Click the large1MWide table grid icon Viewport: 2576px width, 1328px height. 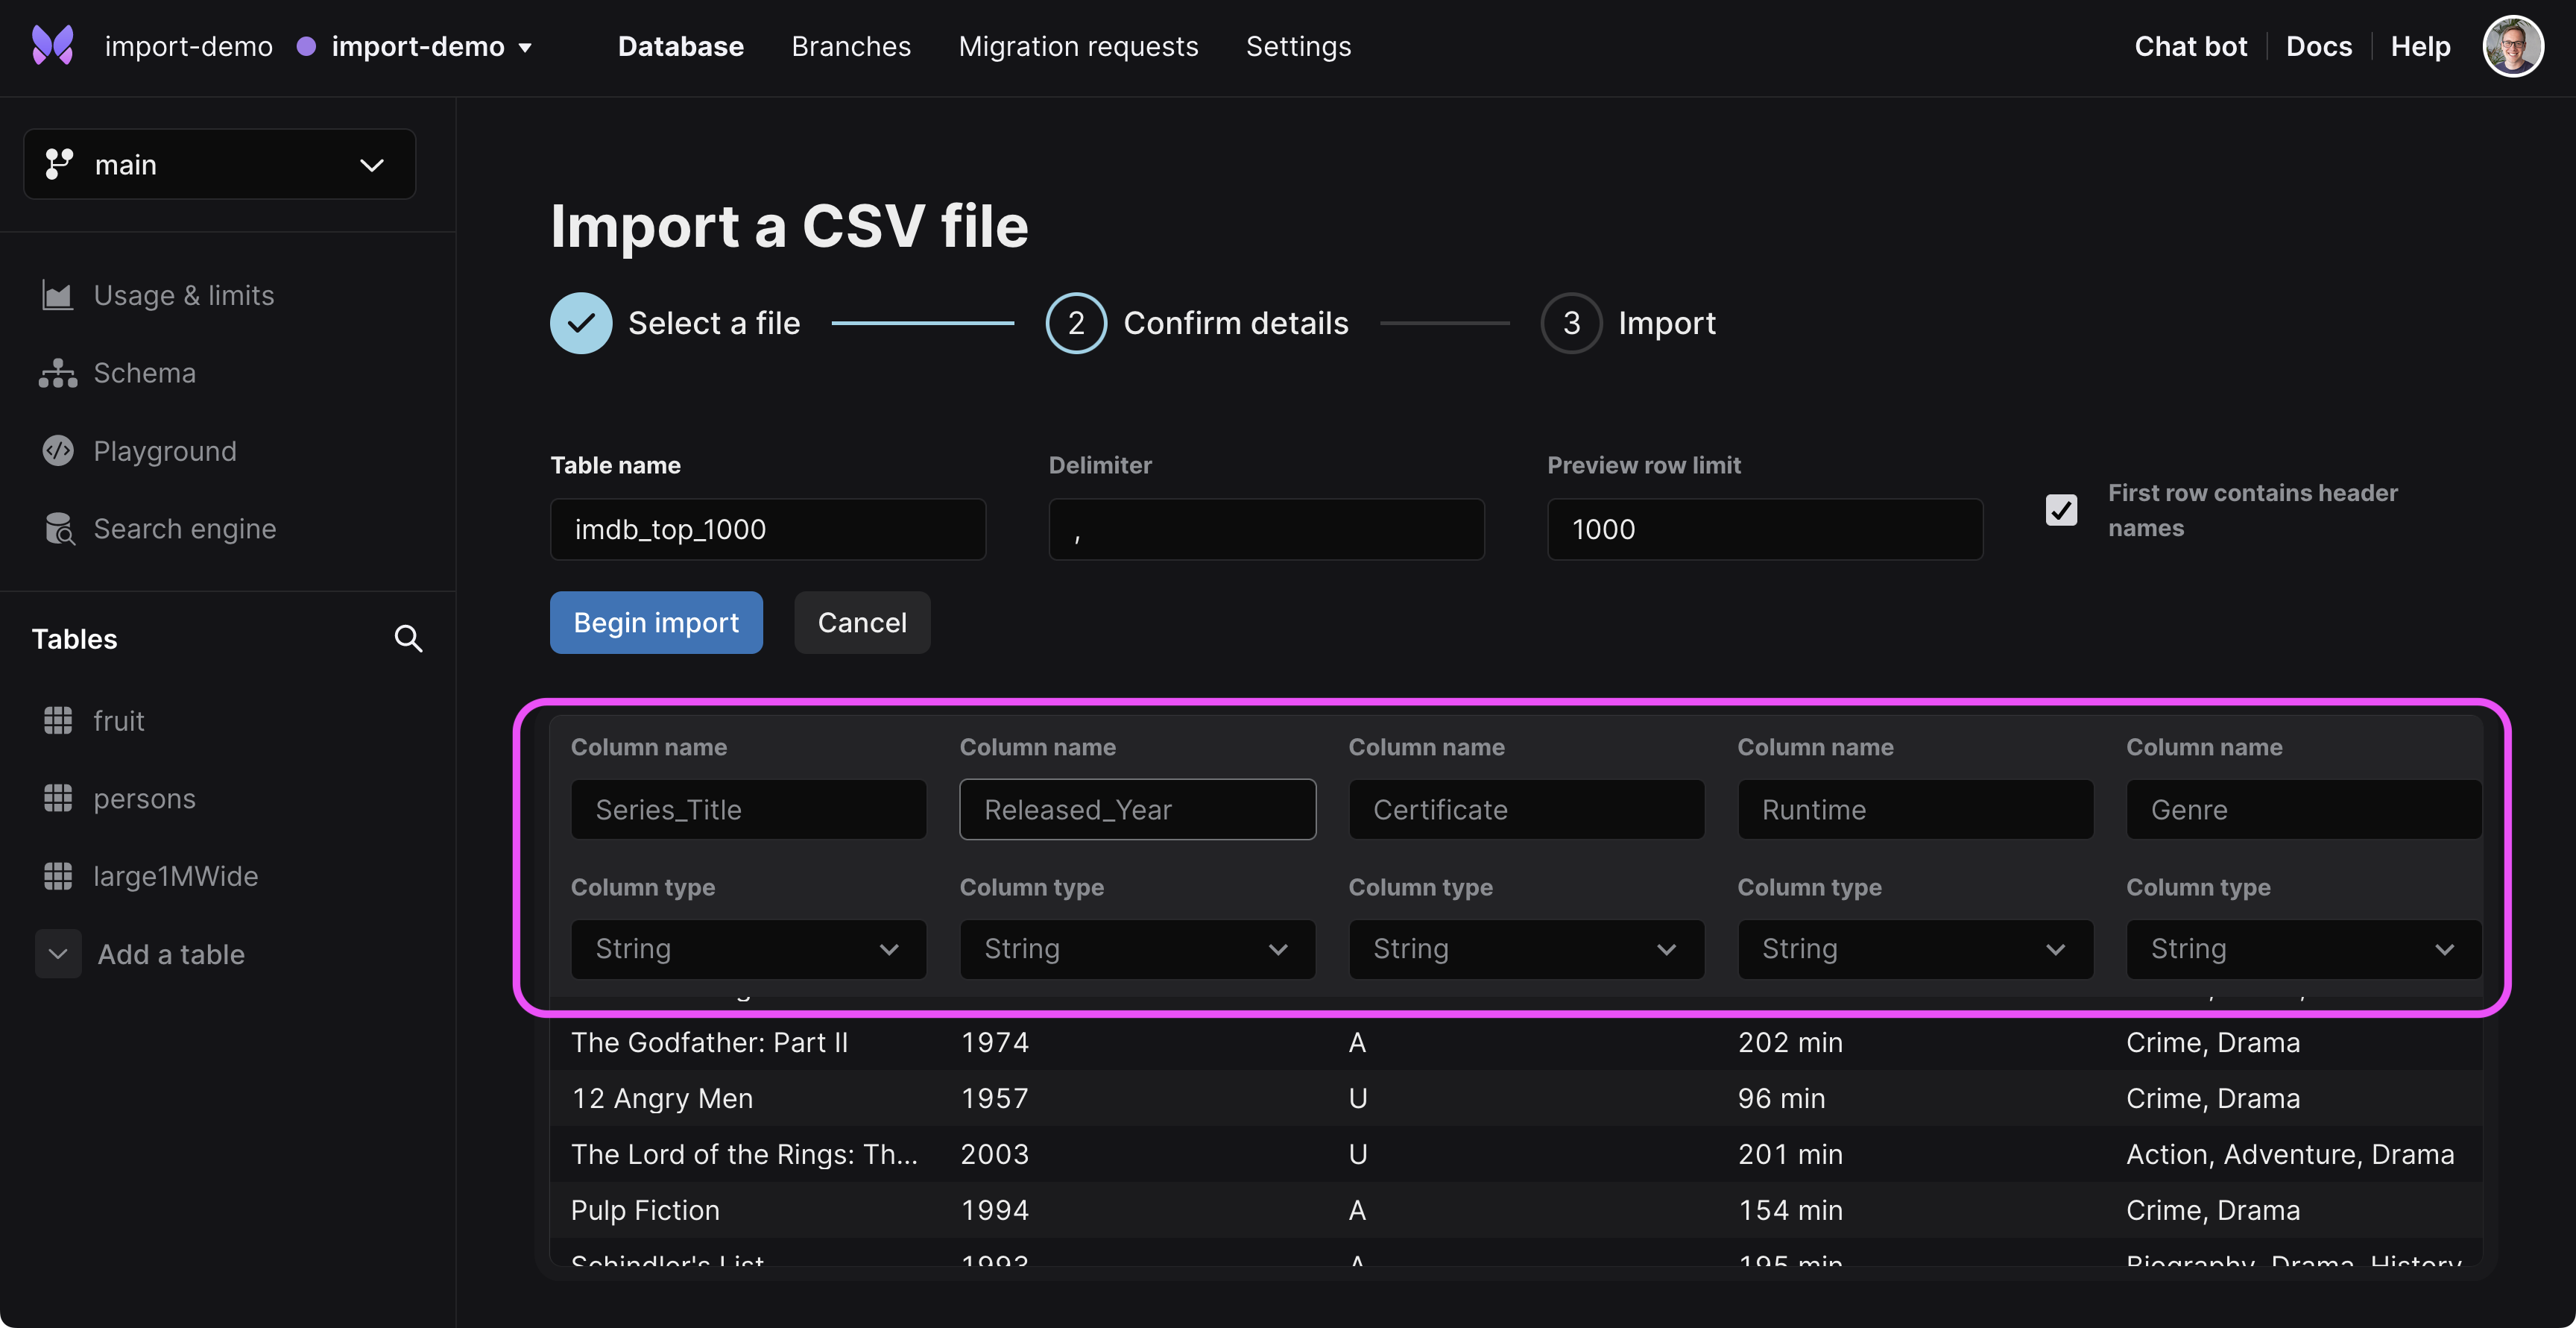(x=58, y=876)
